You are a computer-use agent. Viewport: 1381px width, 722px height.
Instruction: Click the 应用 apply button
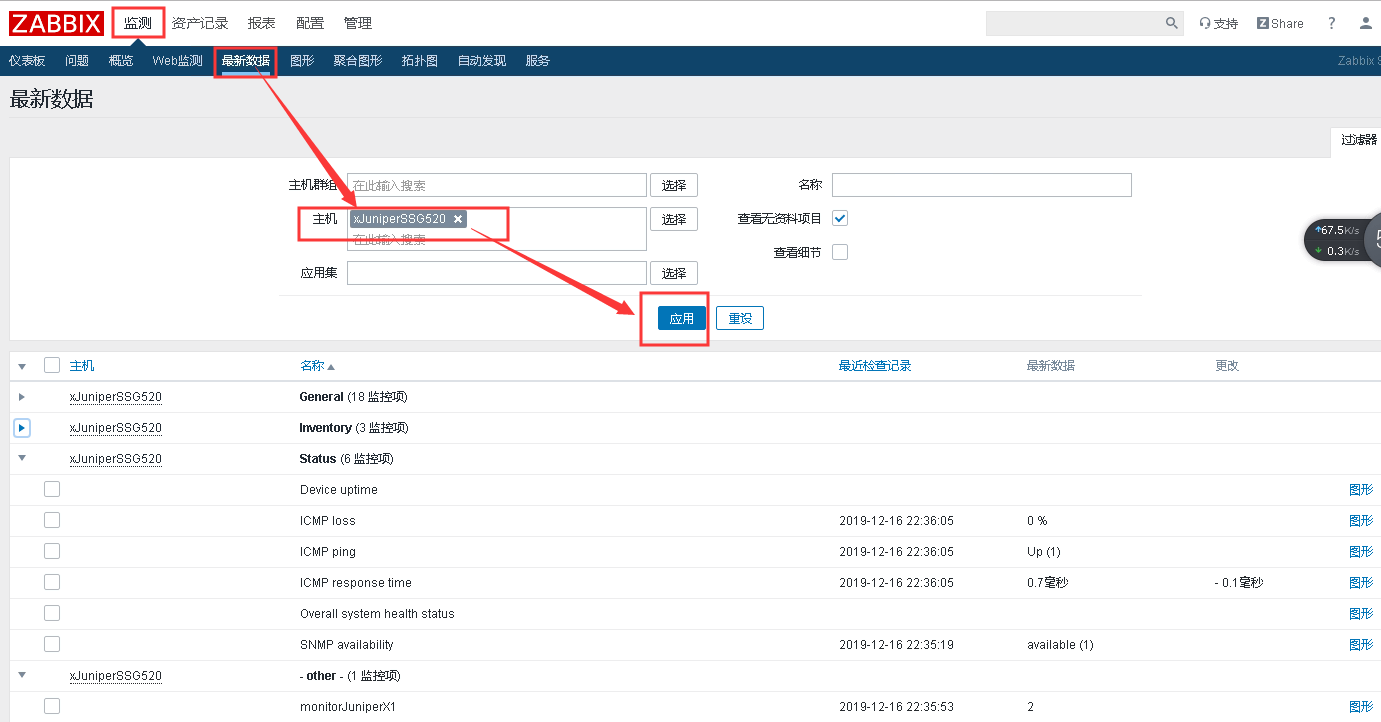[680, 317]
